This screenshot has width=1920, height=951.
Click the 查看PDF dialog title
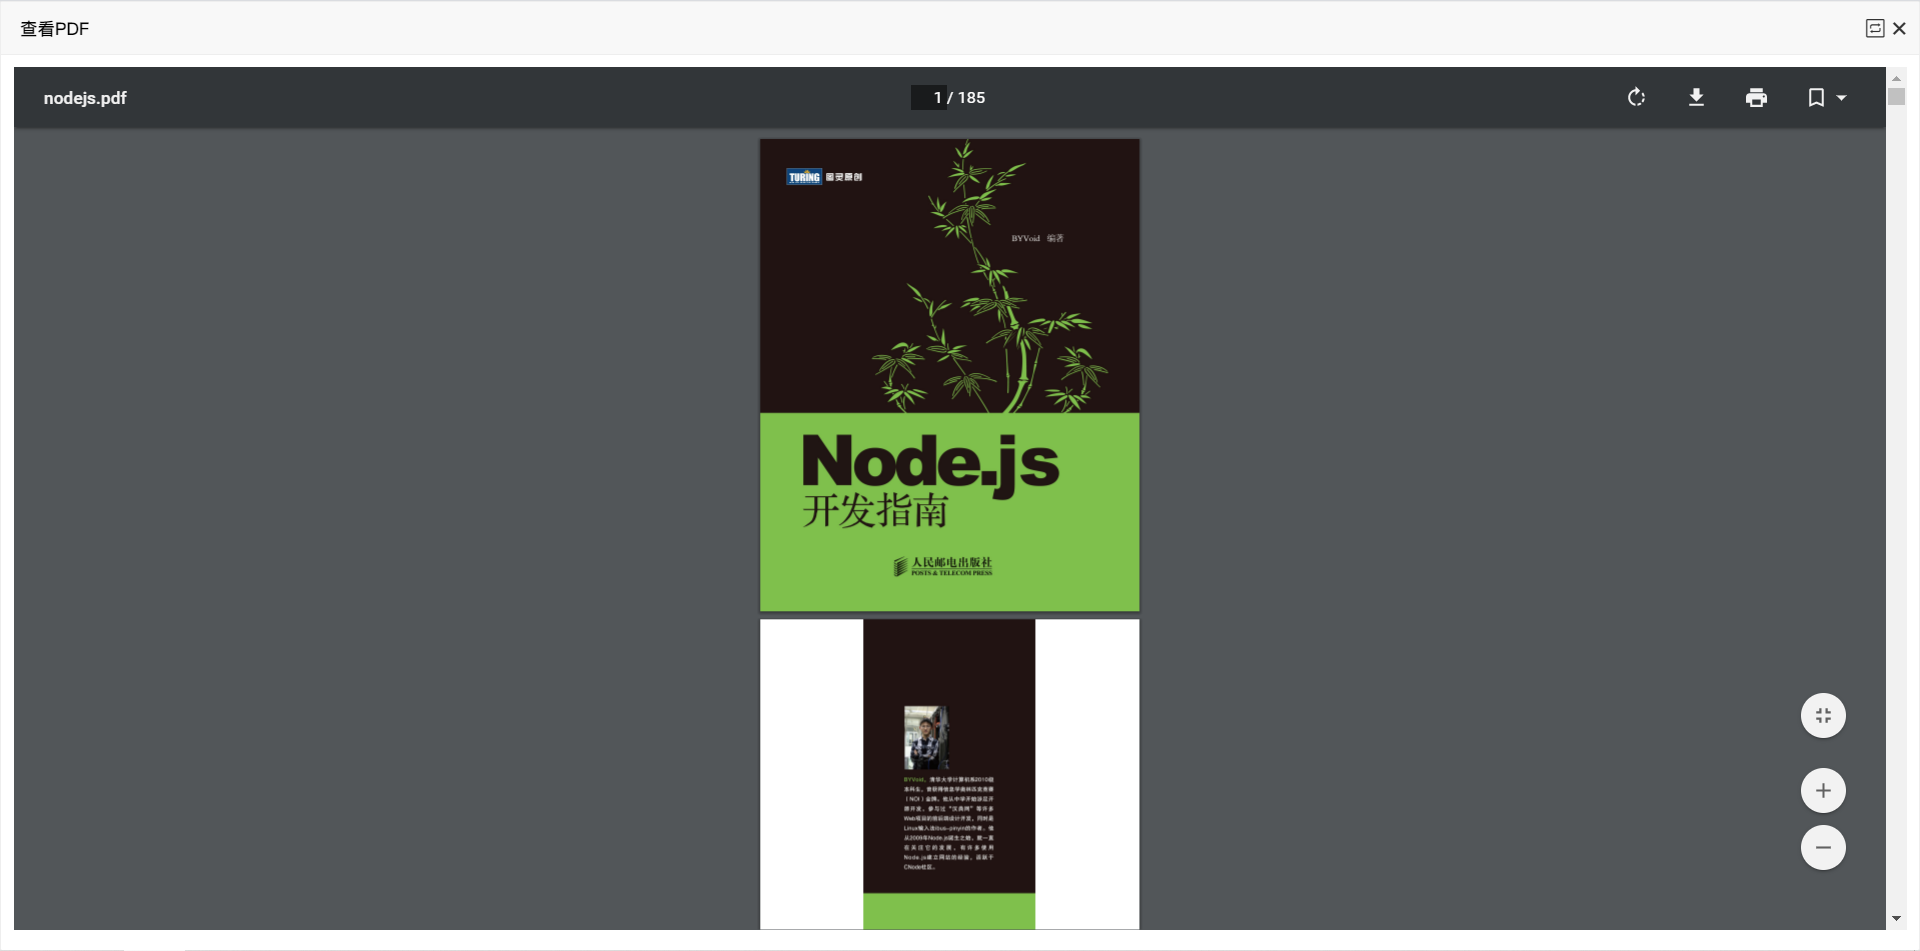[55, 29]
